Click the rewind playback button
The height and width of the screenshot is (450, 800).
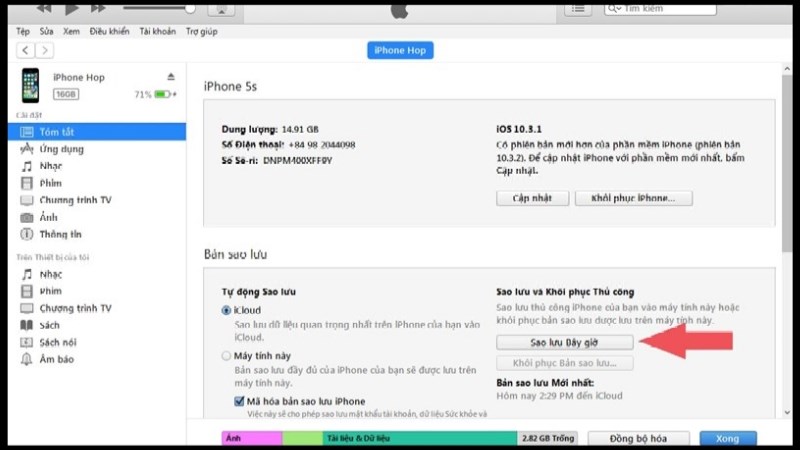(44, 8)
